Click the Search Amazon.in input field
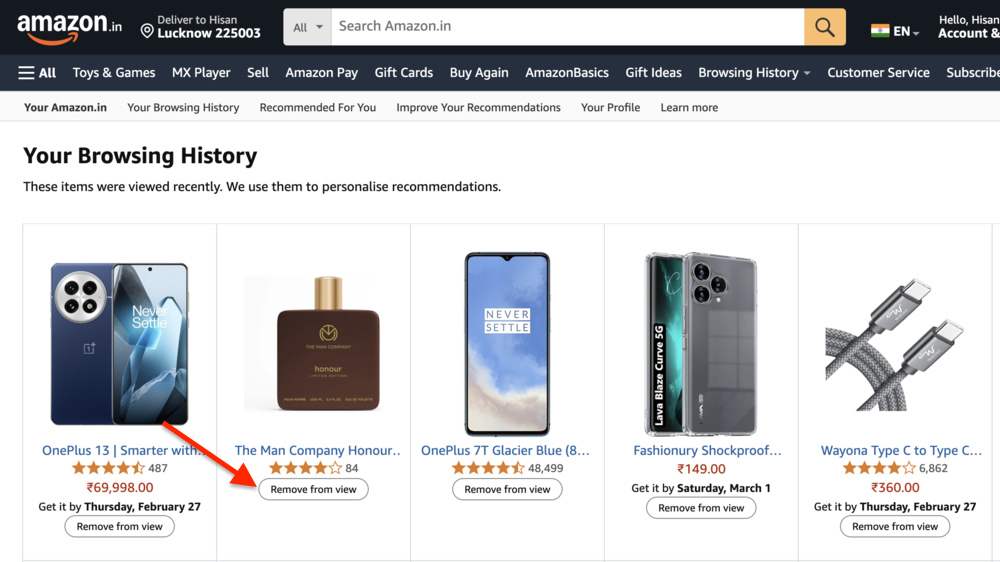 tap(566, 27)
